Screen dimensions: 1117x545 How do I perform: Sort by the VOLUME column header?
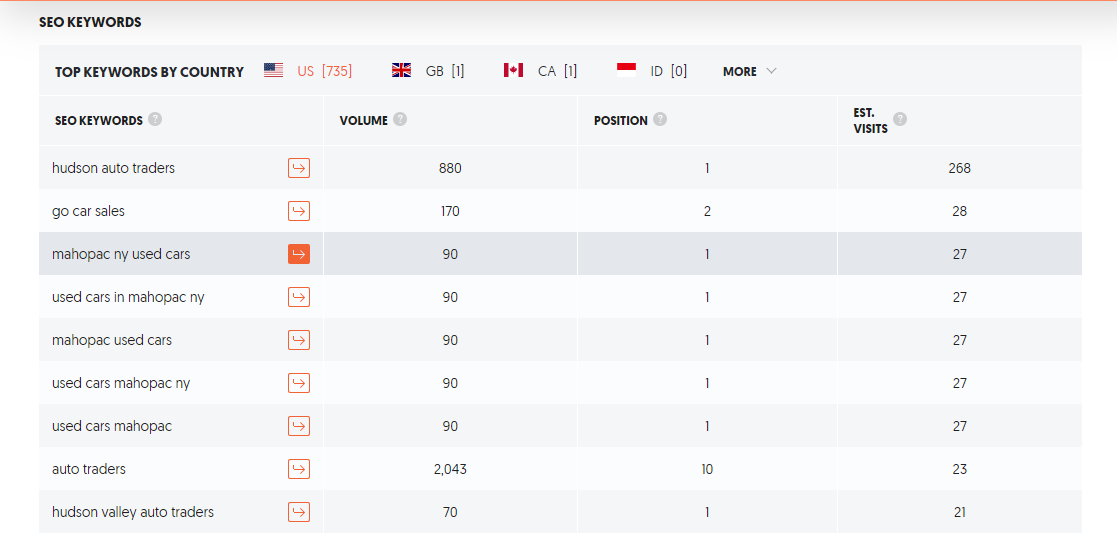363,120
